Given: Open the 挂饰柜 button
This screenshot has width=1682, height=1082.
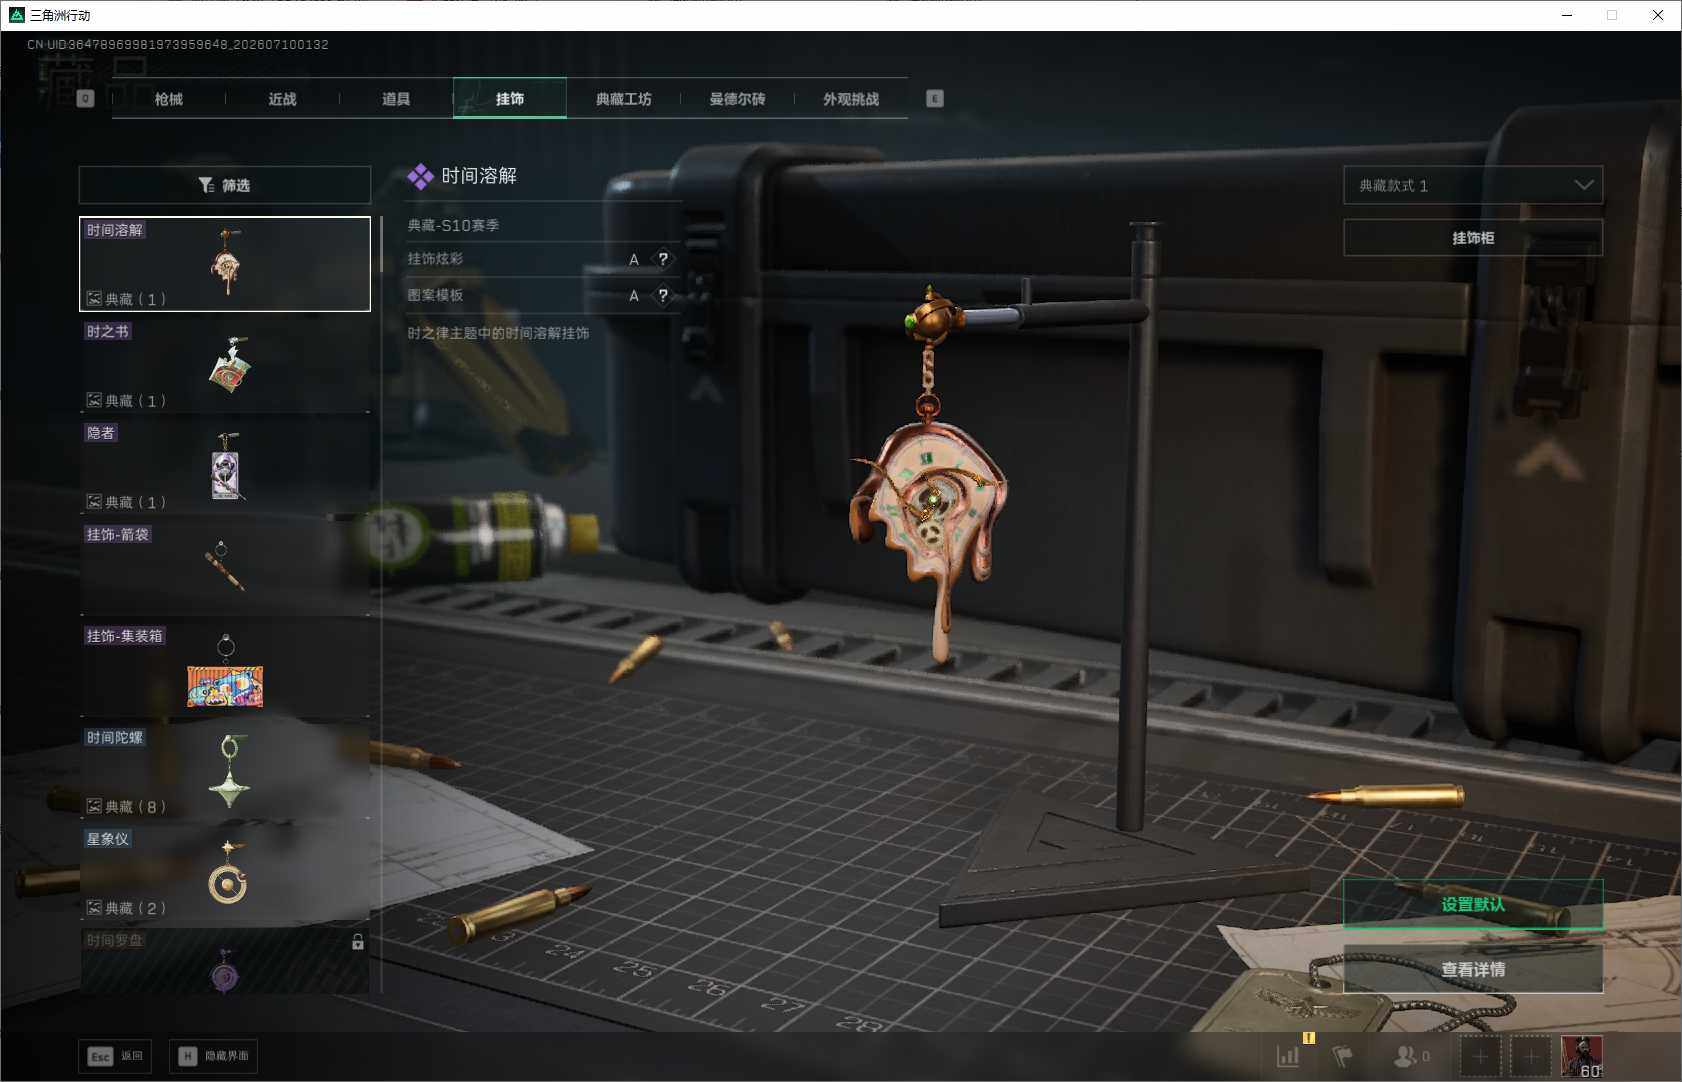Looking at the screenshot, I should [x=1473, y=237].
